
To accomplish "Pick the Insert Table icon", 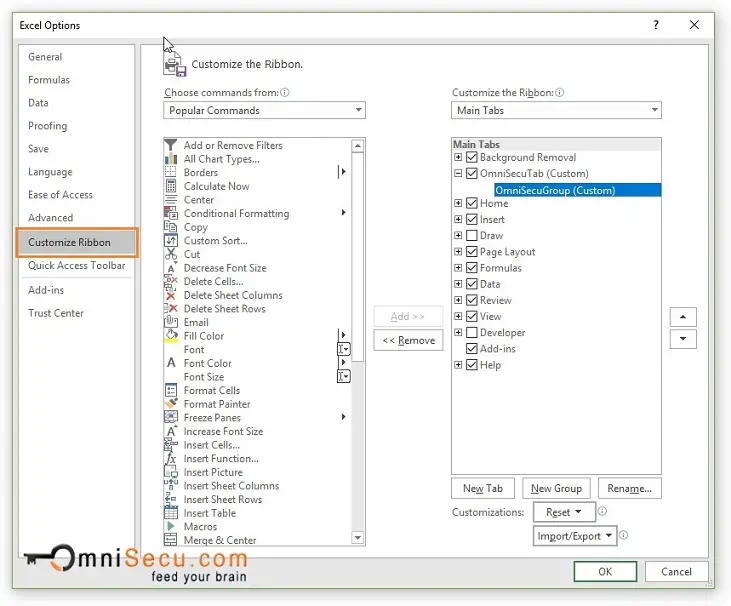I will (x=171, y=513).
